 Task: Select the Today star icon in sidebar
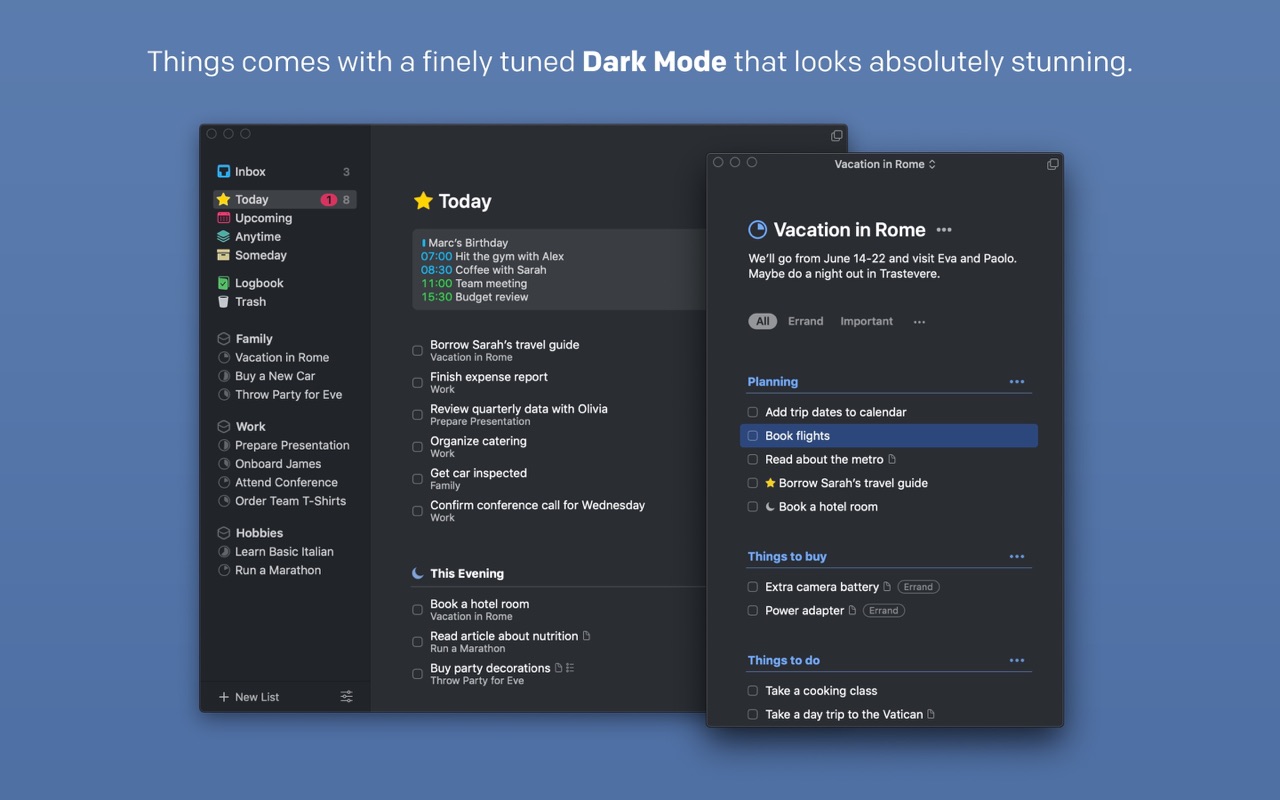pyautogui.click(x=224, y=200)
